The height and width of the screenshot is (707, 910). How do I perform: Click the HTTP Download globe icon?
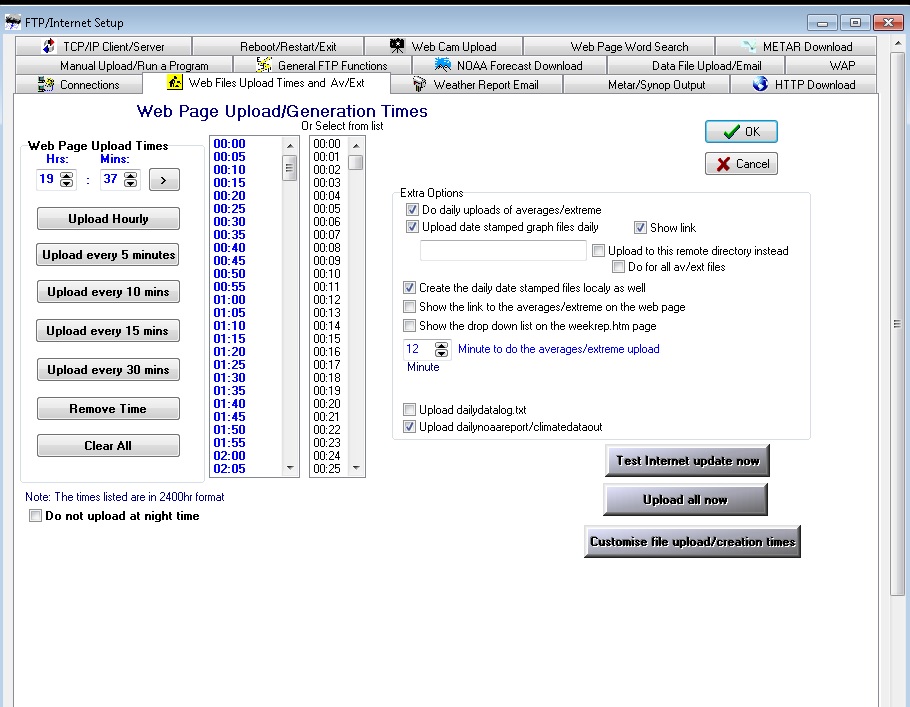click(x=760, y=84)
